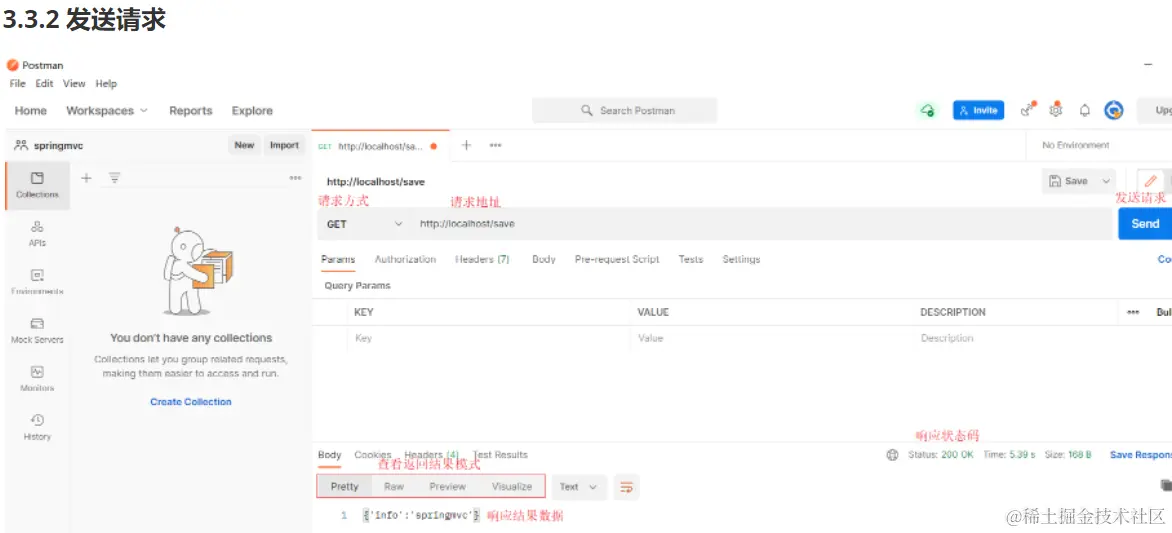
Task: Select the Raw response view
Action: click(x=394, y=487)
